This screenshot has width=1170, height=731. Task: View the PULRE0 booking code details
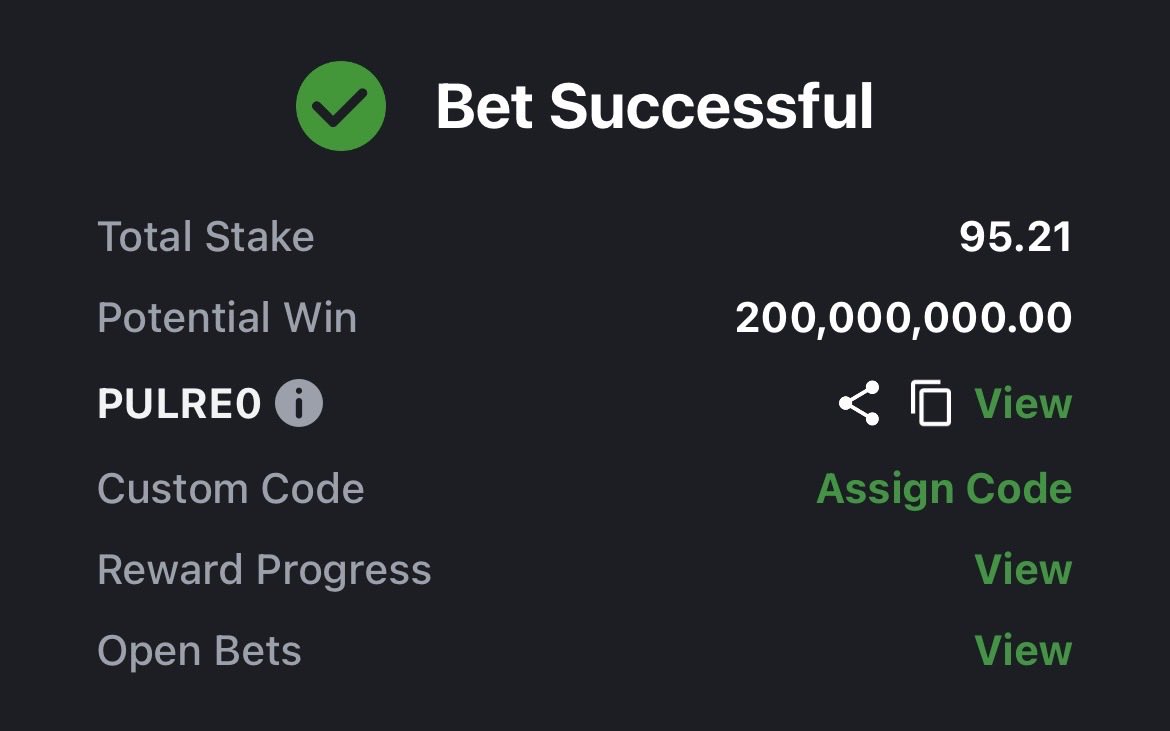(x=1023, y=403)
